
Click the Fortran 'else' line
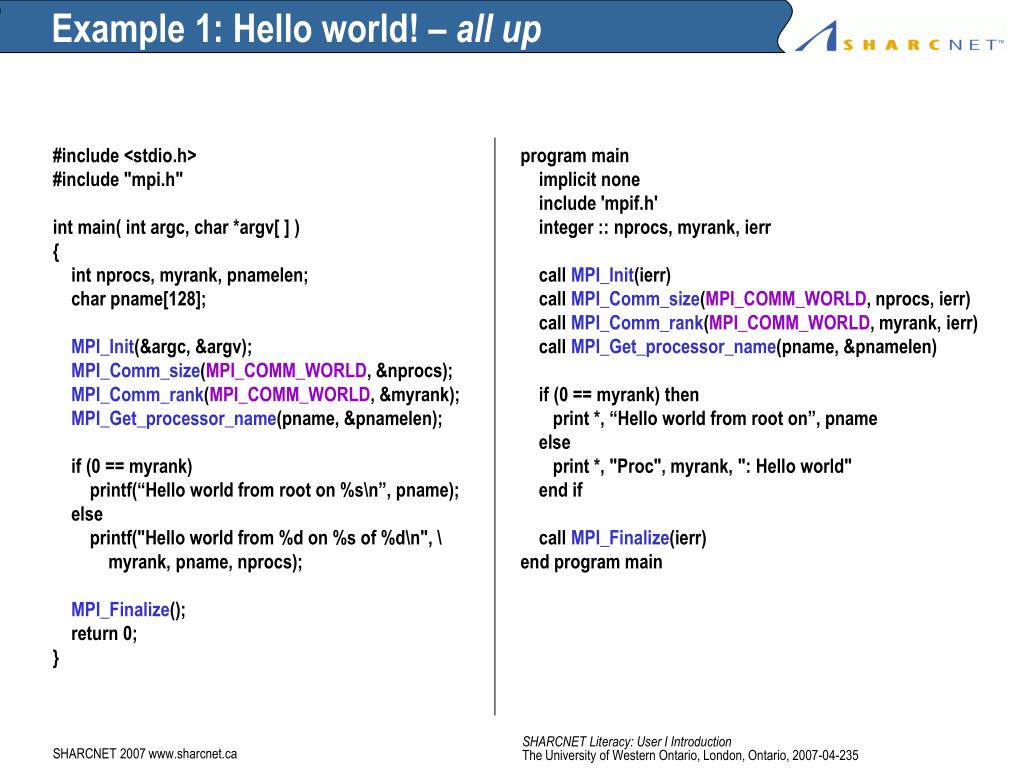554,443
